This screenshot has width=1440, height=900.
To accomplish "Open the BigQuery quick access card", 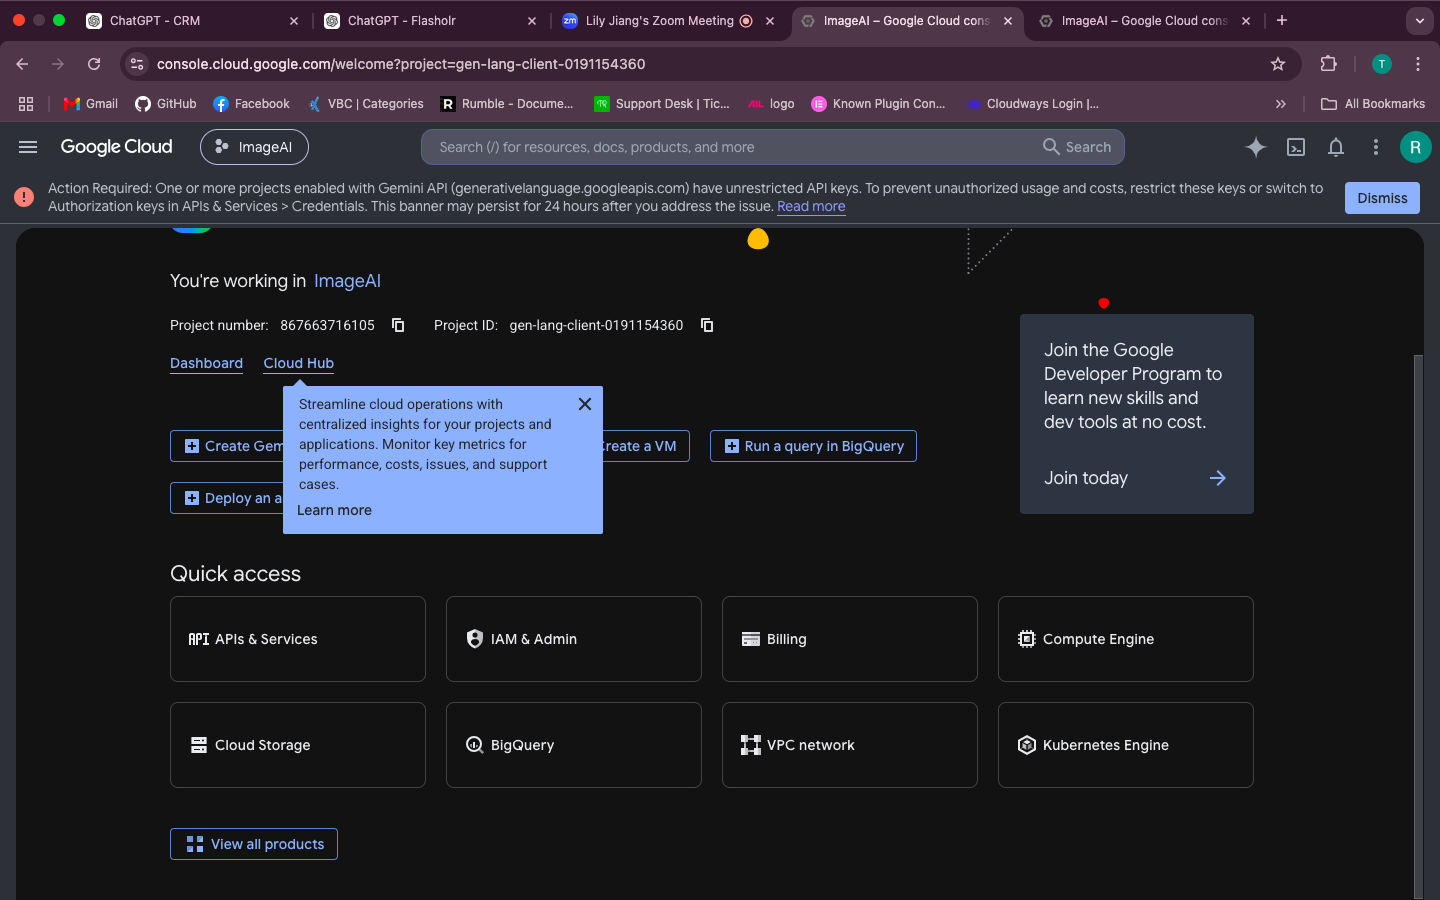I will 574,745.
